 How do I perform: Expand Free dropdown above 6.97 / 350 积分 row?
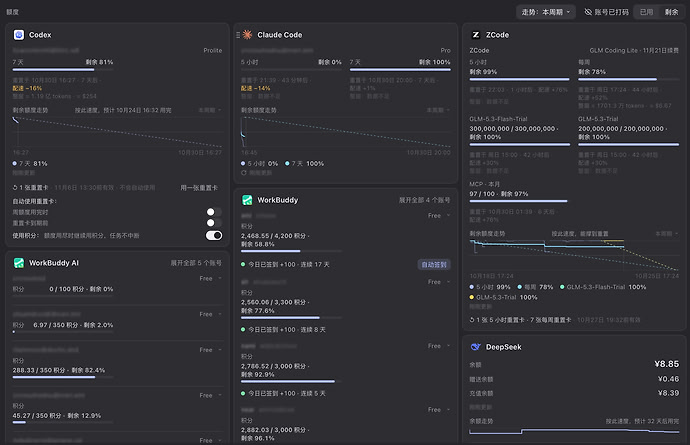tap(210, 314)
